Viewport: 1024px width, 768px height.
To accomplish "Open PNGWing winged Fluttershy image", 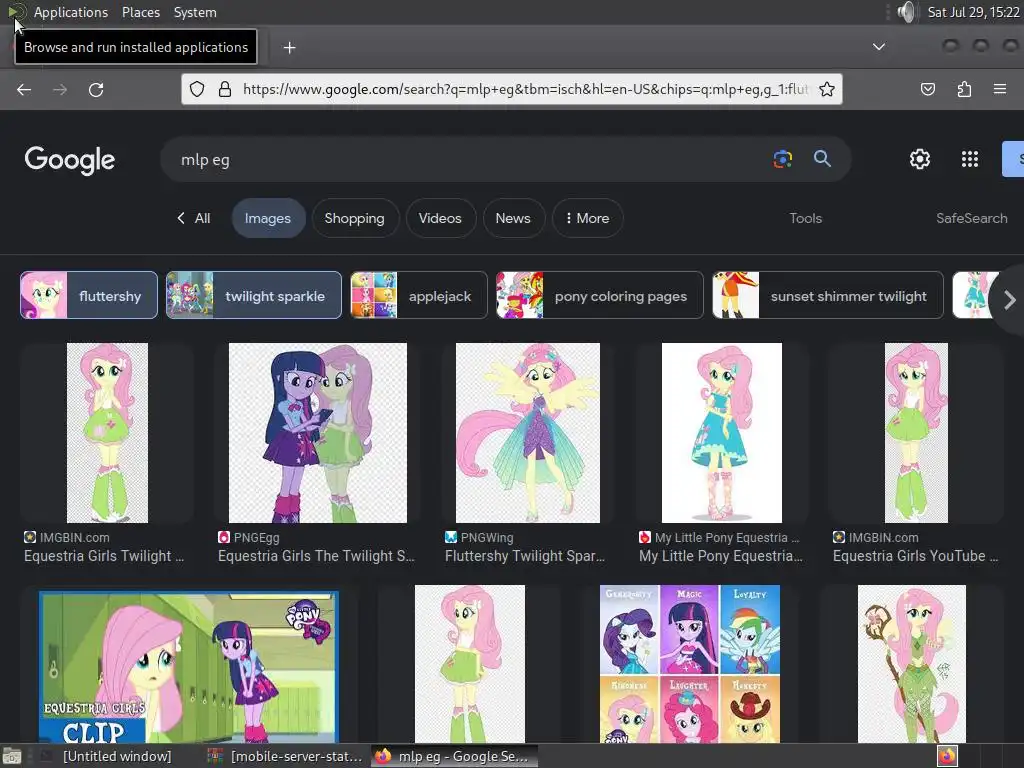I will pyautogui.click(x=528, y=432).
